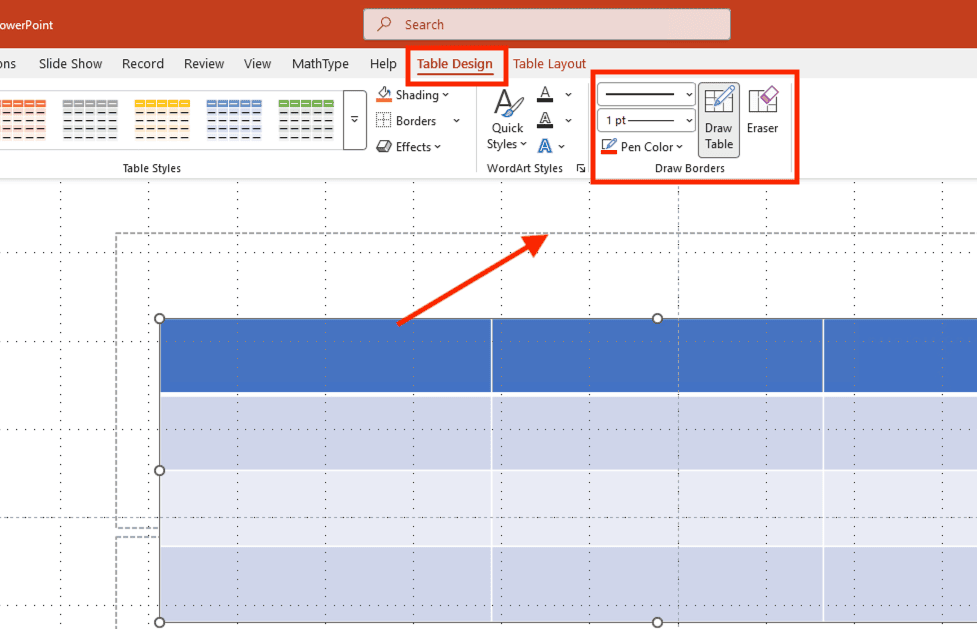Viewport: 977px width, 629px height.
Task: Open the Record tab
Action: click(x=143, y=64)
